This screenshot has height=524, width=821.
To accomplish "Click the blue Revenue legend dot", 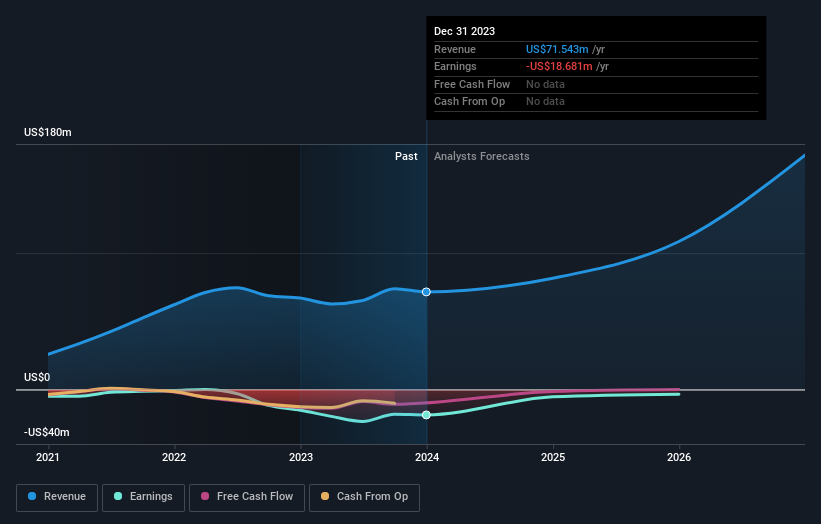I will click(x=32, y=496).
